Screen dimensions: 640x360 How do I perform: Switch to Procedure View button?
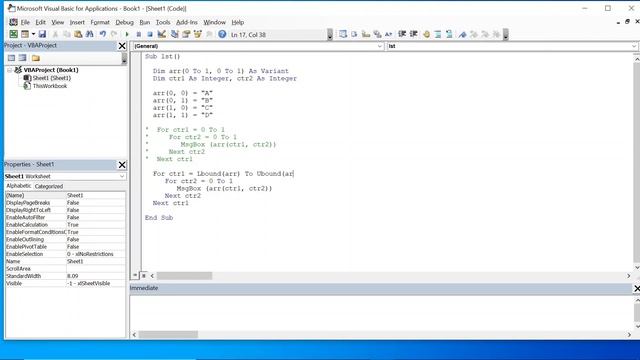(135, 276)
